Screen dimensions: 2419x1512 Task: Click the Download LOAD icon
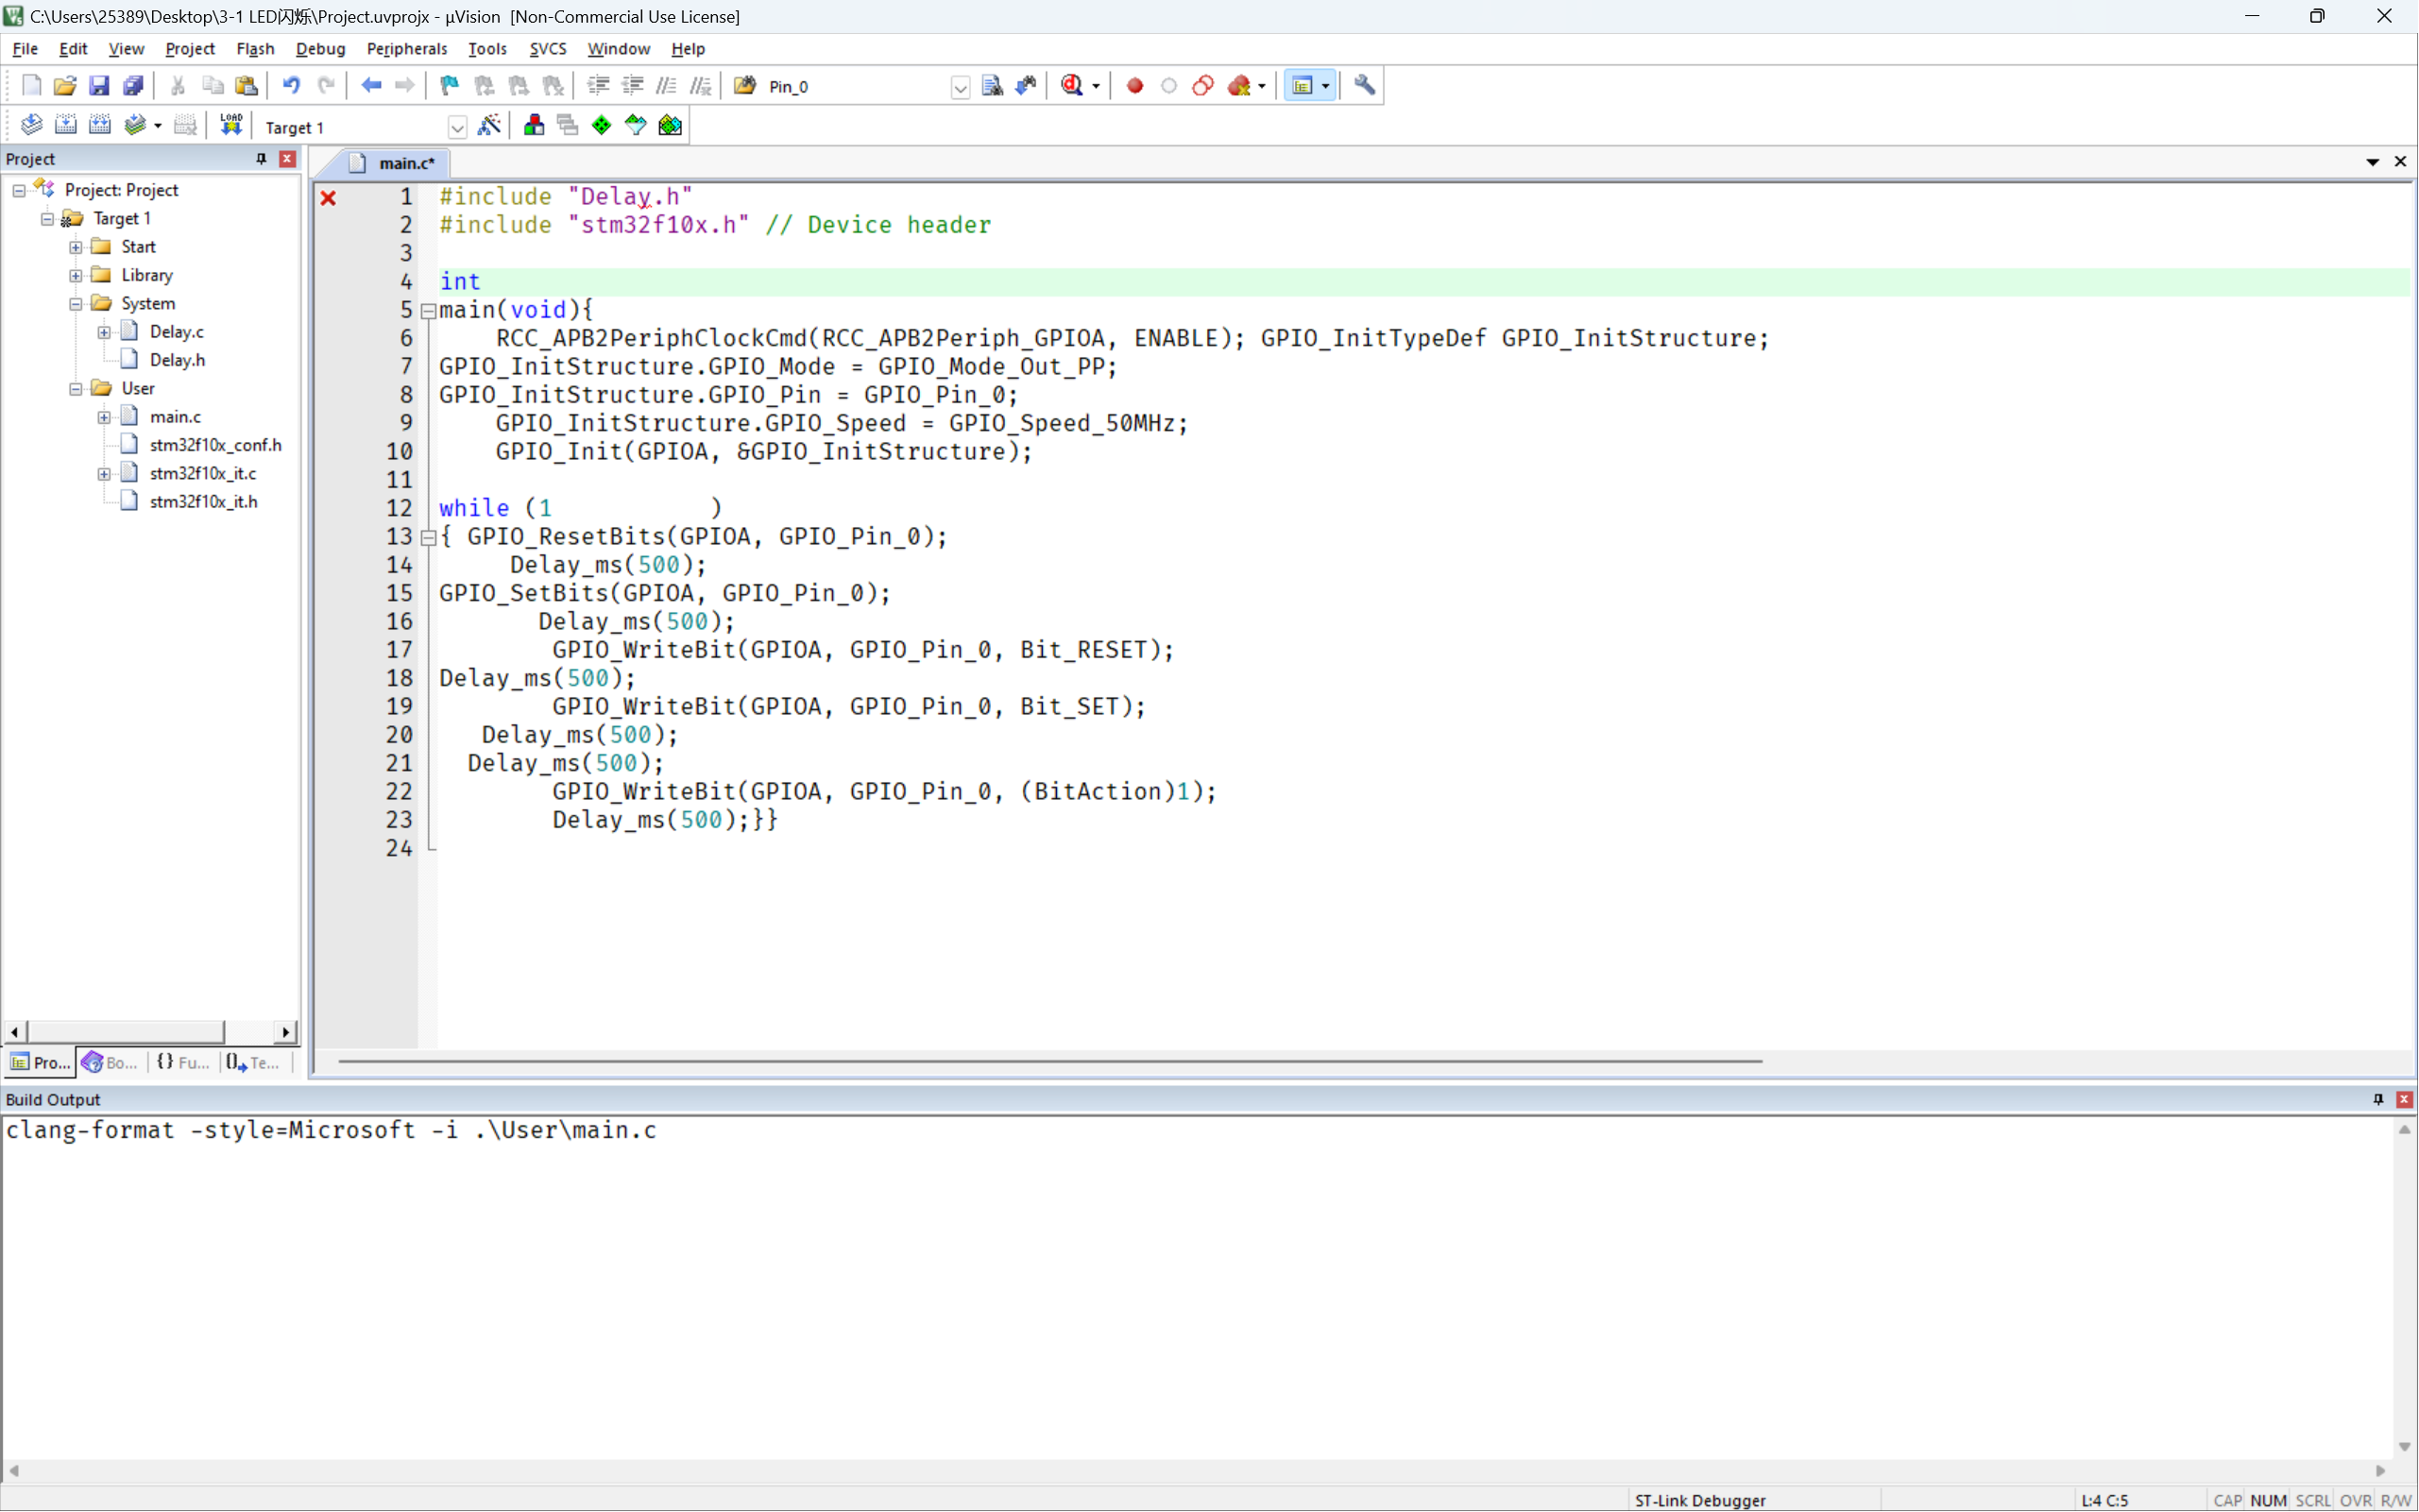click(x=231, y=125)
